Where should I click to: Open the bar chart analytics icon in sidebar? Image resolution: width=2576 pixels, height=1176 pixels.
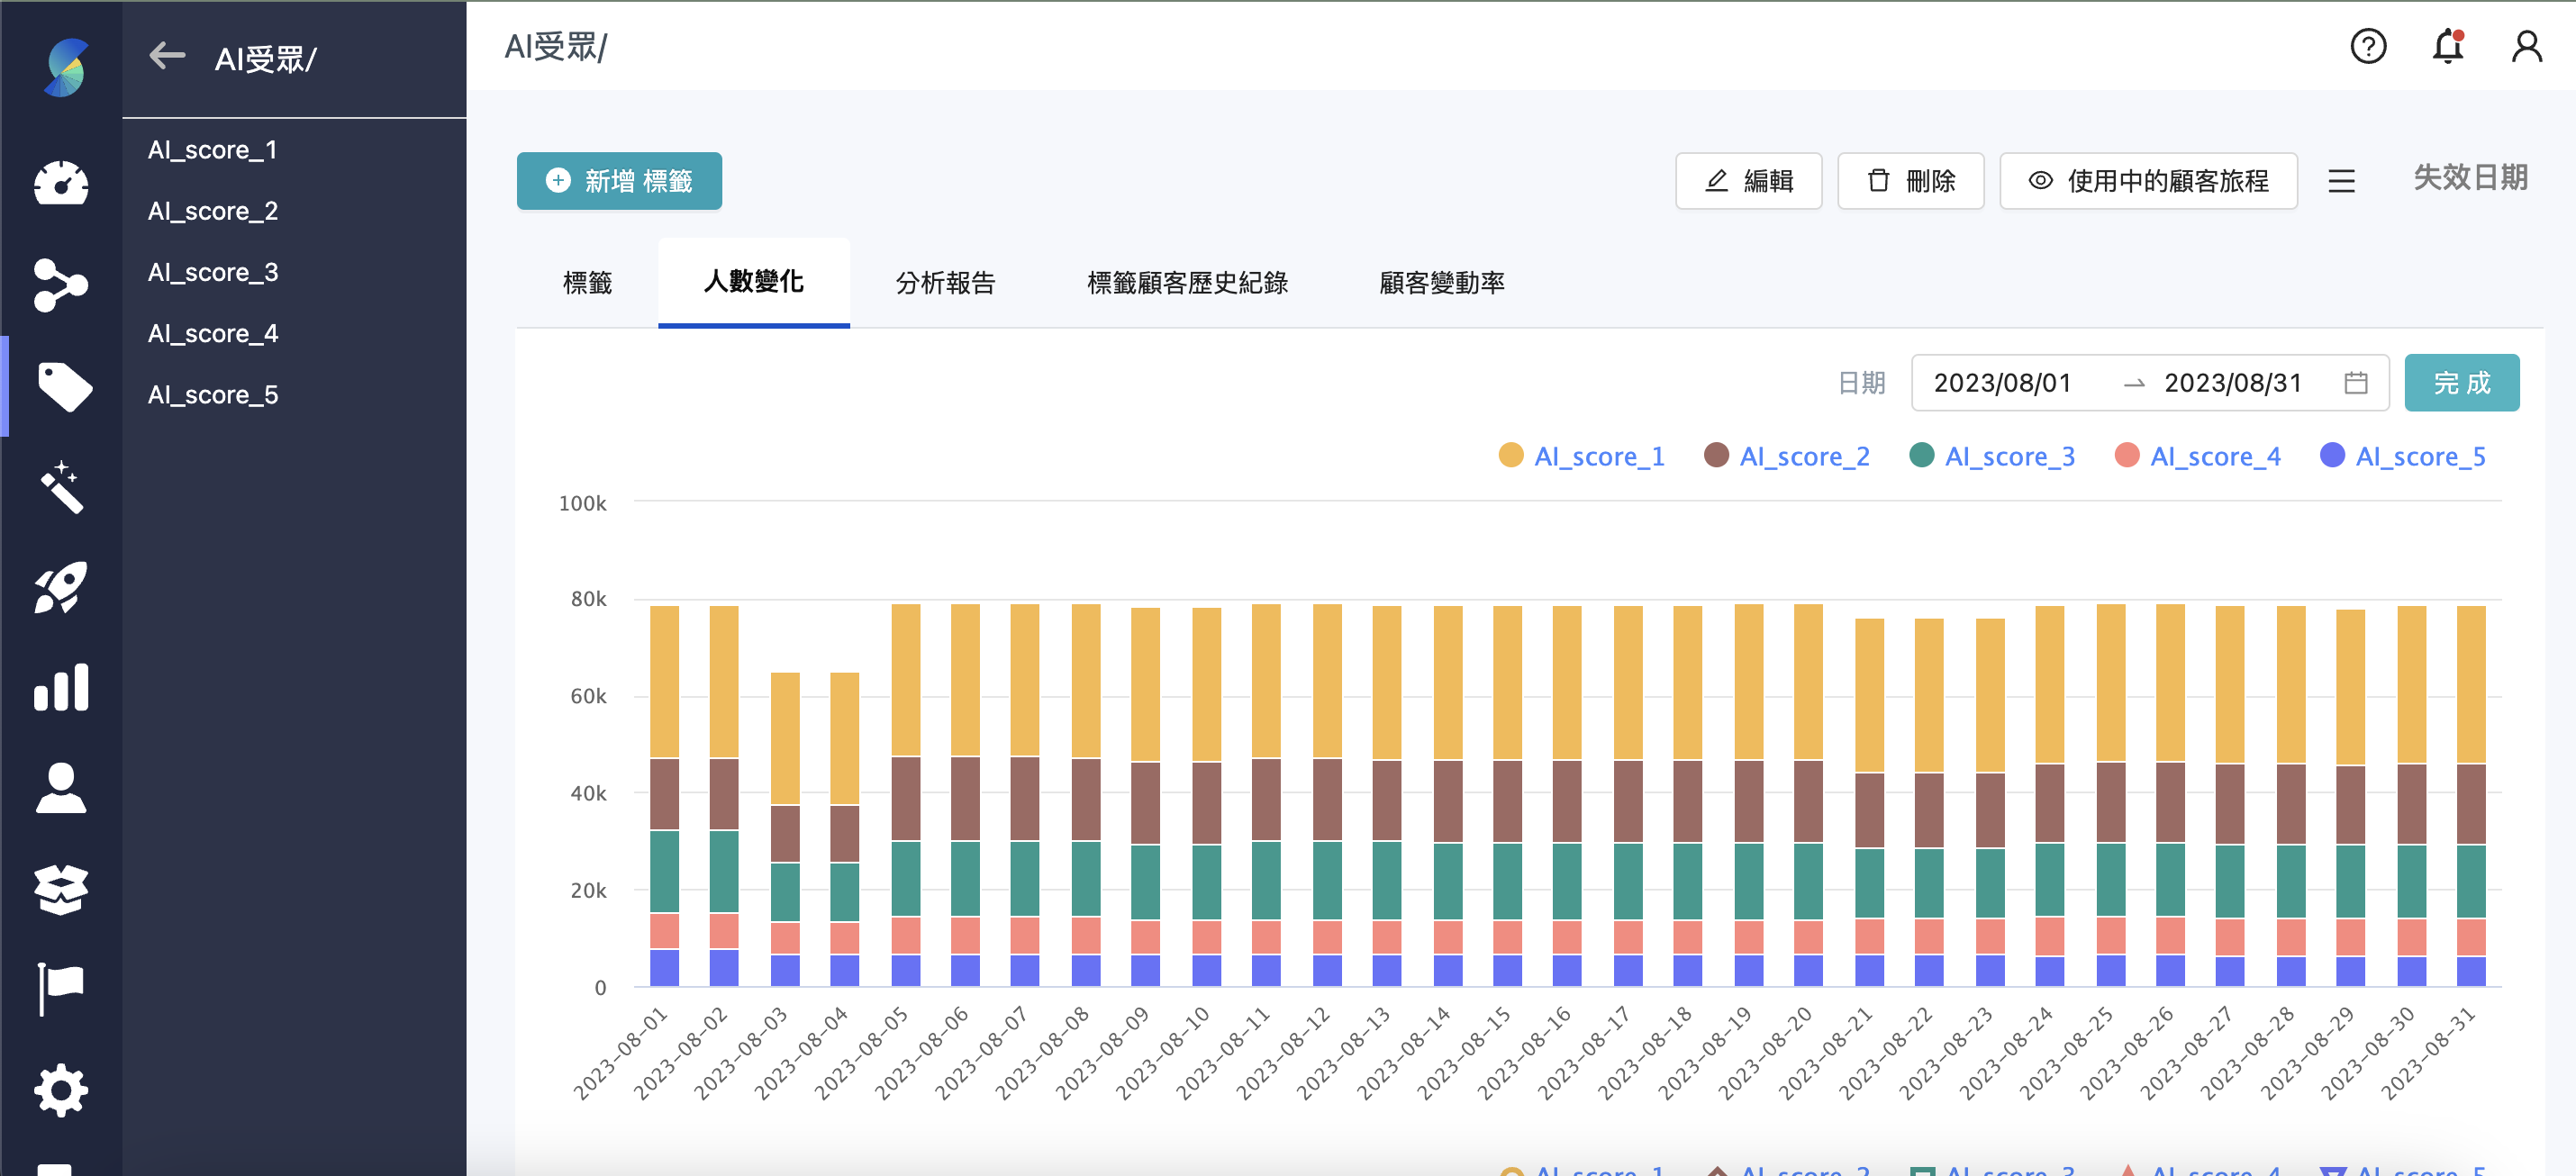[x=61, y=688]
